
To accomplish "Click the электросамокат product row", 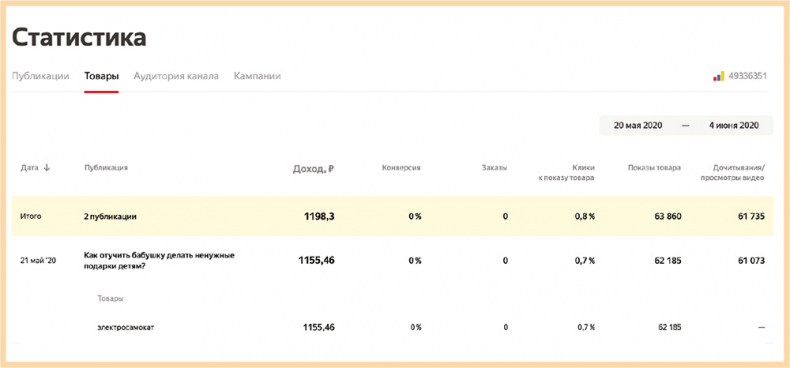I will point(392,327).
